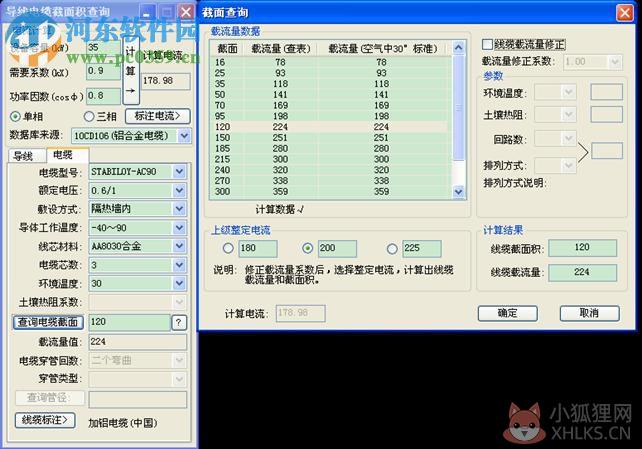Close the 导线电缆截面积查询 window
Screen dimensions: 642x449
[x=186, y=12]
